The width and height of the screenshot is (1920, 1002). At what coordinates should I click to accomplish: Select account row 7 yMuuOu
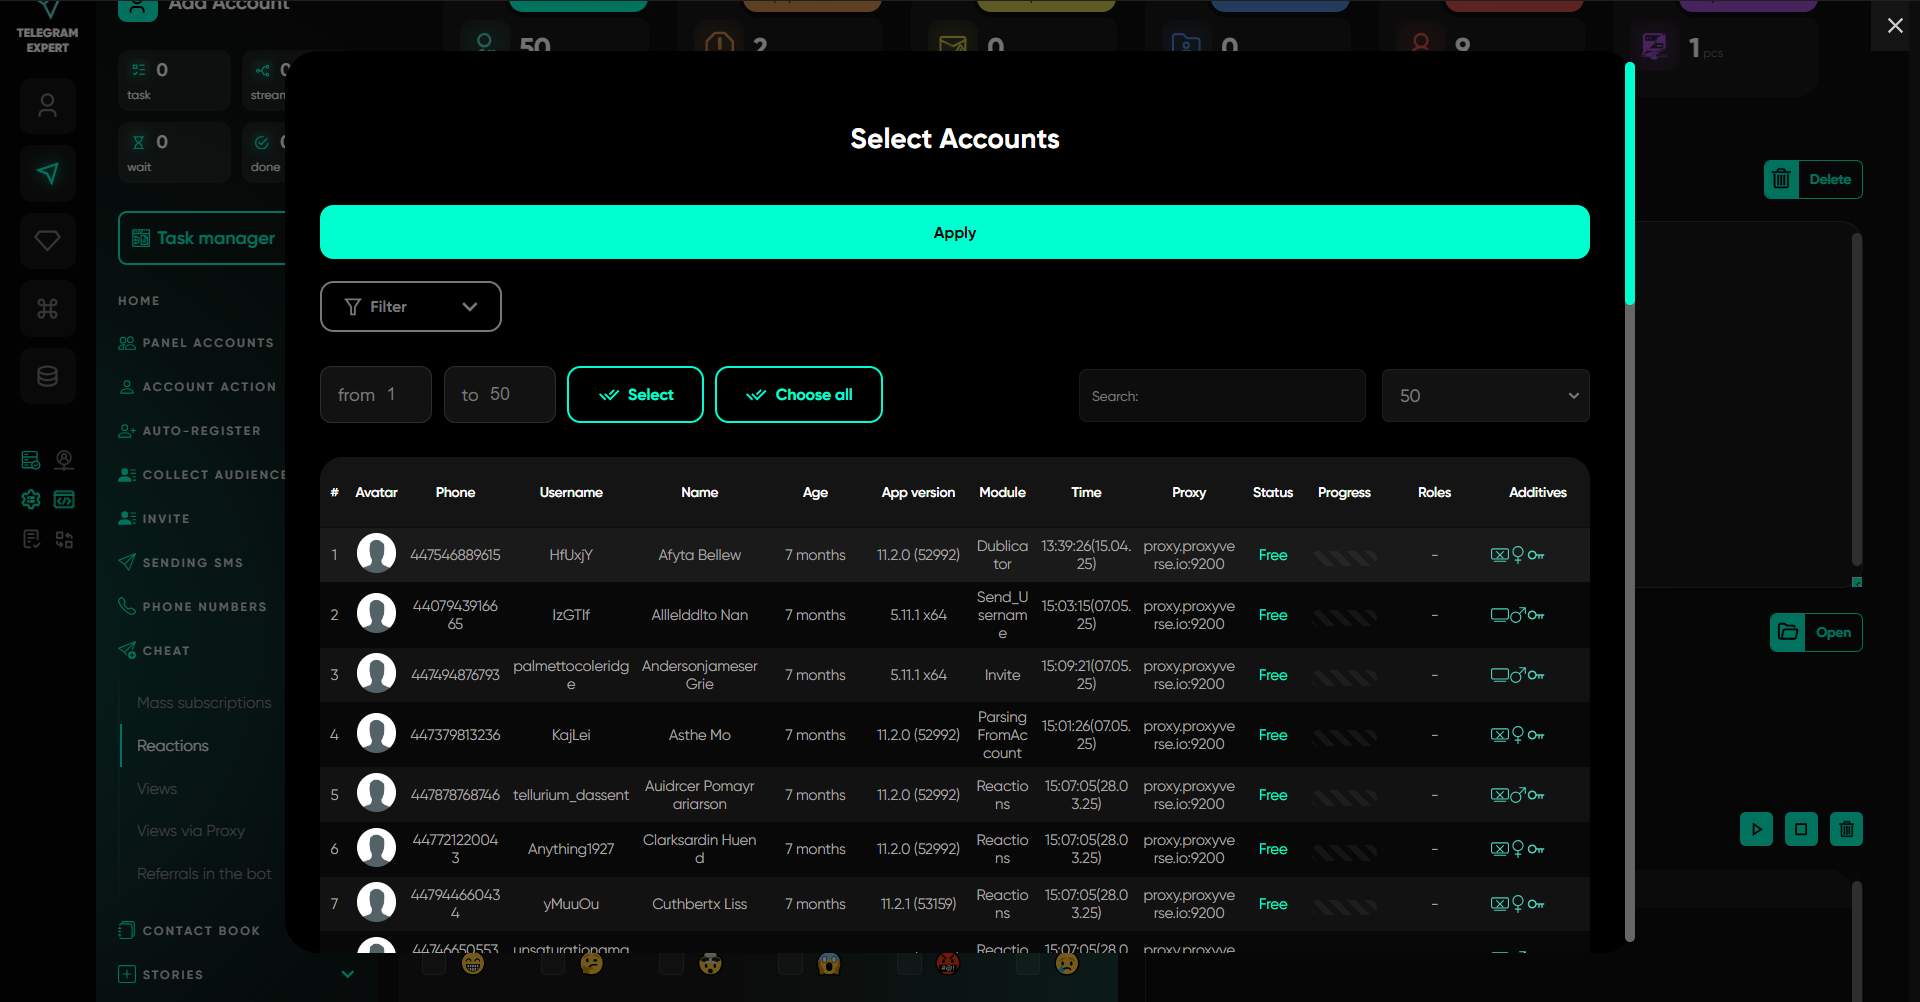coord(571,904)
